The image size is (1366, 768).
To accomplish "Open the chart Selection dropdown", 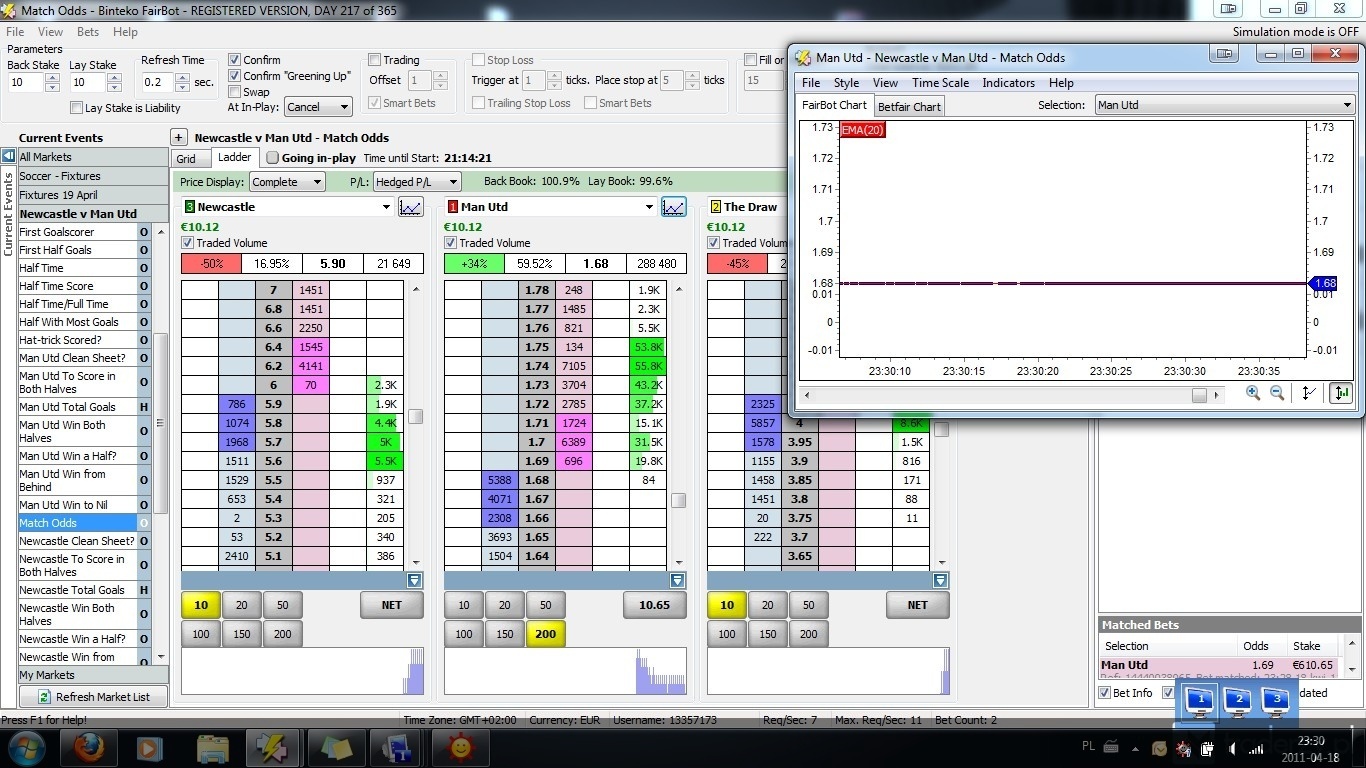I will (1224, 105).
